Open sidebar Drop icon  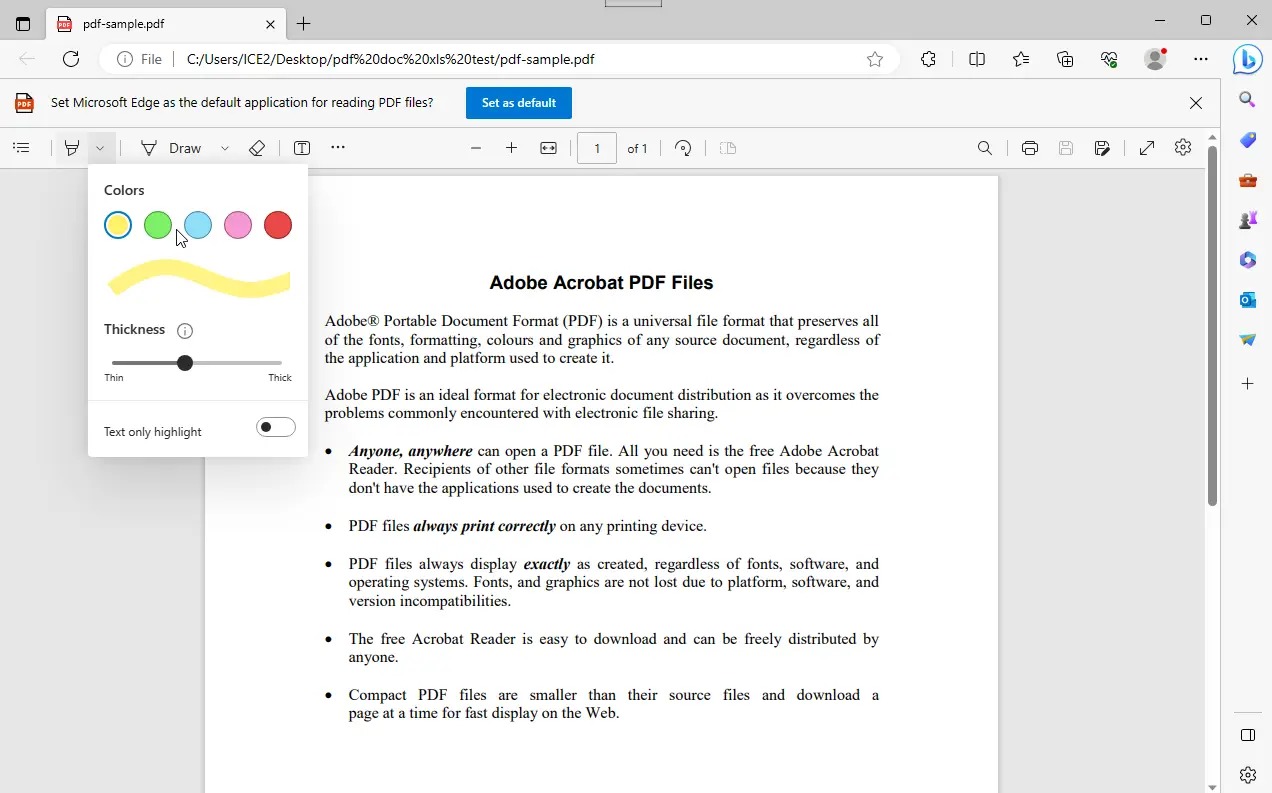coord(1248,340)
